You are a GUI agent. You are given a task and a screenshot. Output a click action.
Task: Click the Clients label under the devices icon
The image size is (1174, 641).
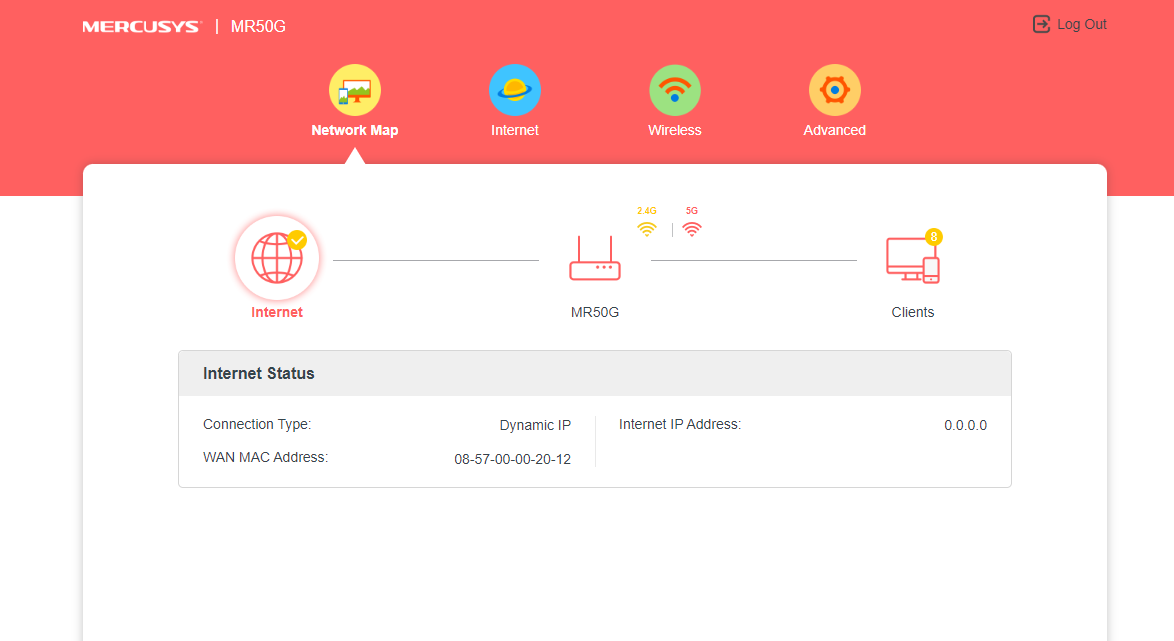[x=912, y=312]
